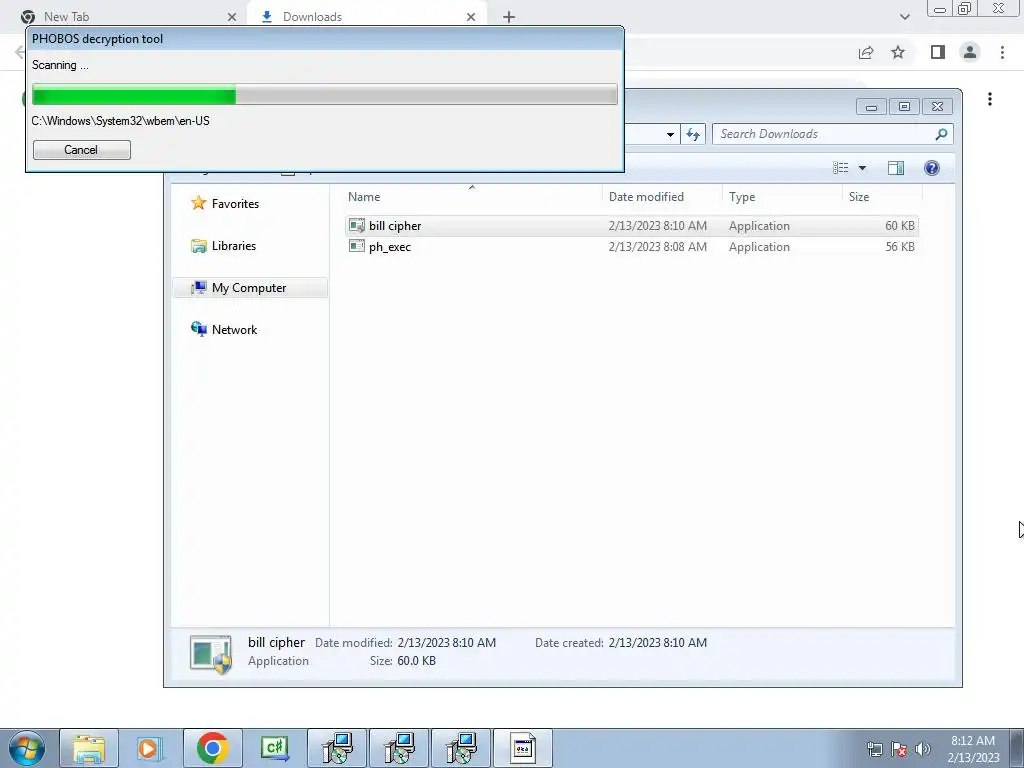Close the New Tab browser tab
This screenshot has height=768, width=1024.
[x=232, y=17]
